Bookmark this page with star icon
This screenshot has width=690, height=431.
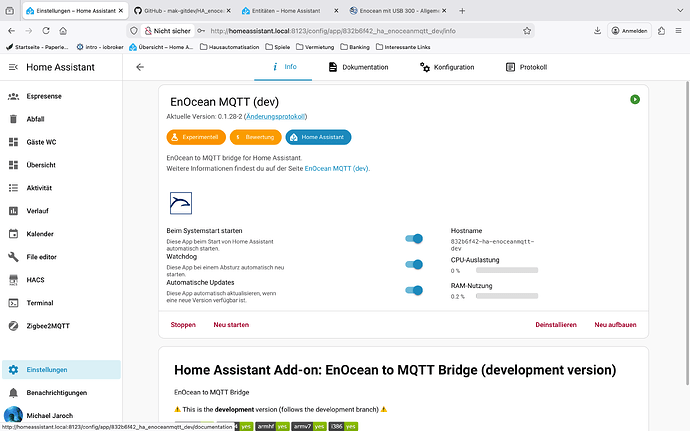527,31
